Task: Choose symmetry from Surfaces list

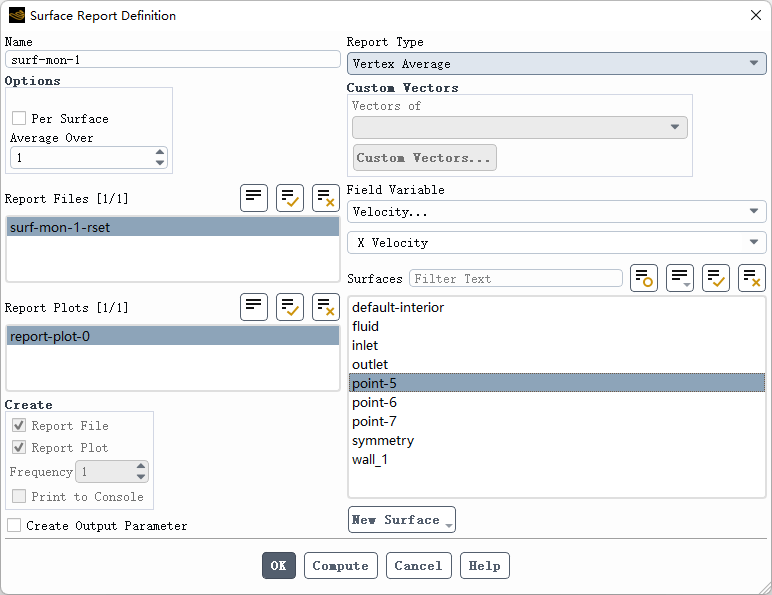Action: click(x=556, y=440)
